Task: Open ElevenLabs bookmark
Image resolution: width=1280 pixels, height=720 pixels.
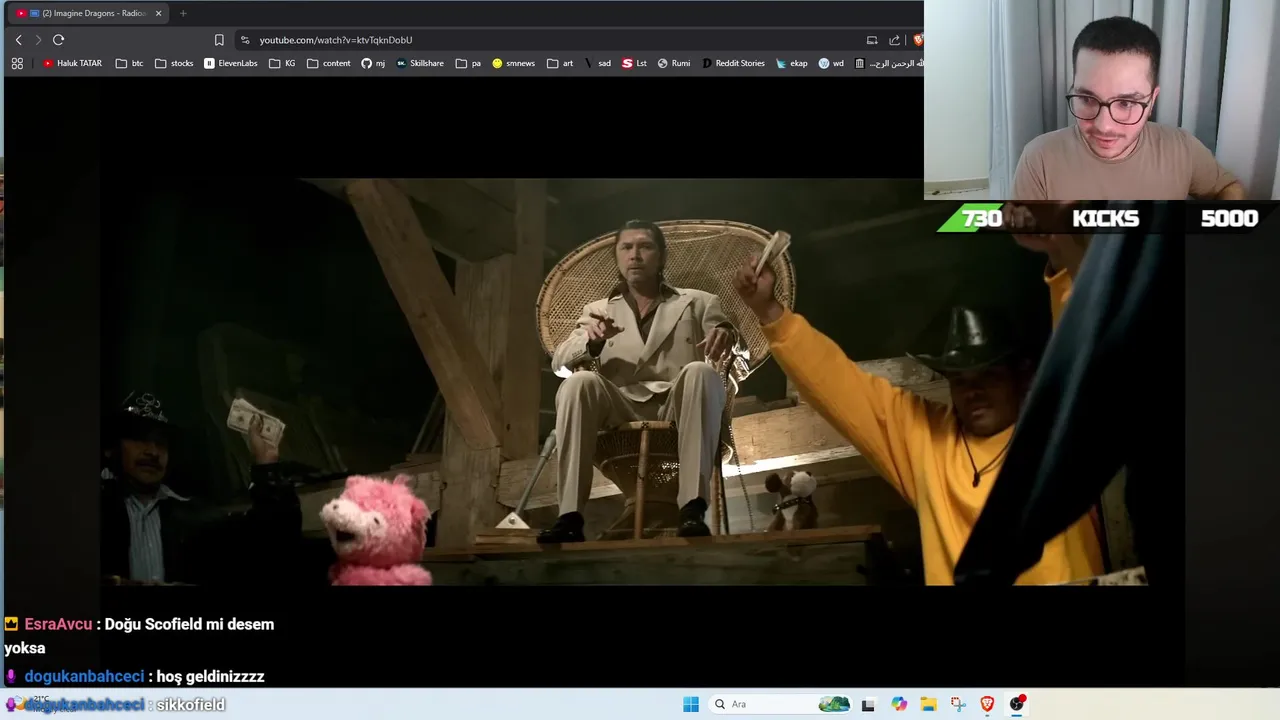Action: click(x=231, y=63)
